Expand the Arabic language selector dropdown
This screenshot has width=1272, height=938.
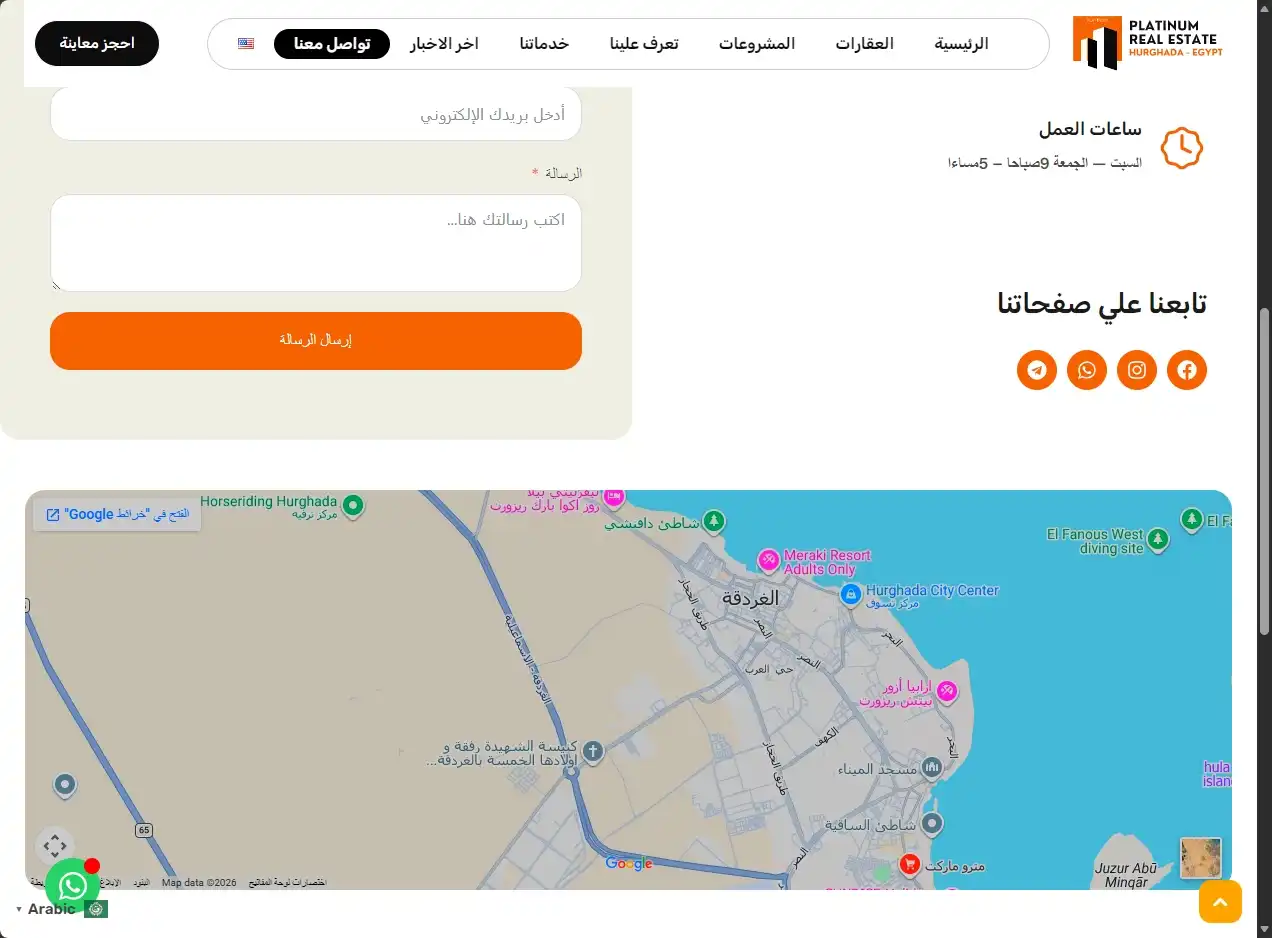tap(61, 909)
